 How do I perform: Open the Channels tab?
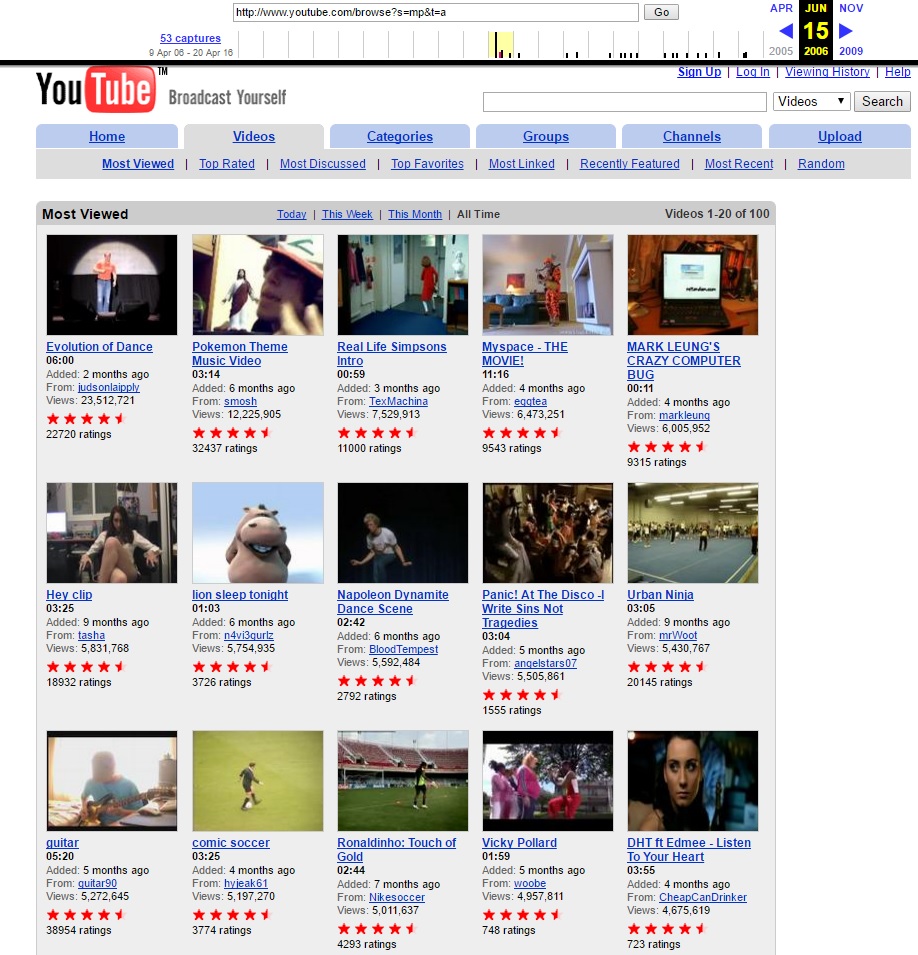click(x=692, y=136)
